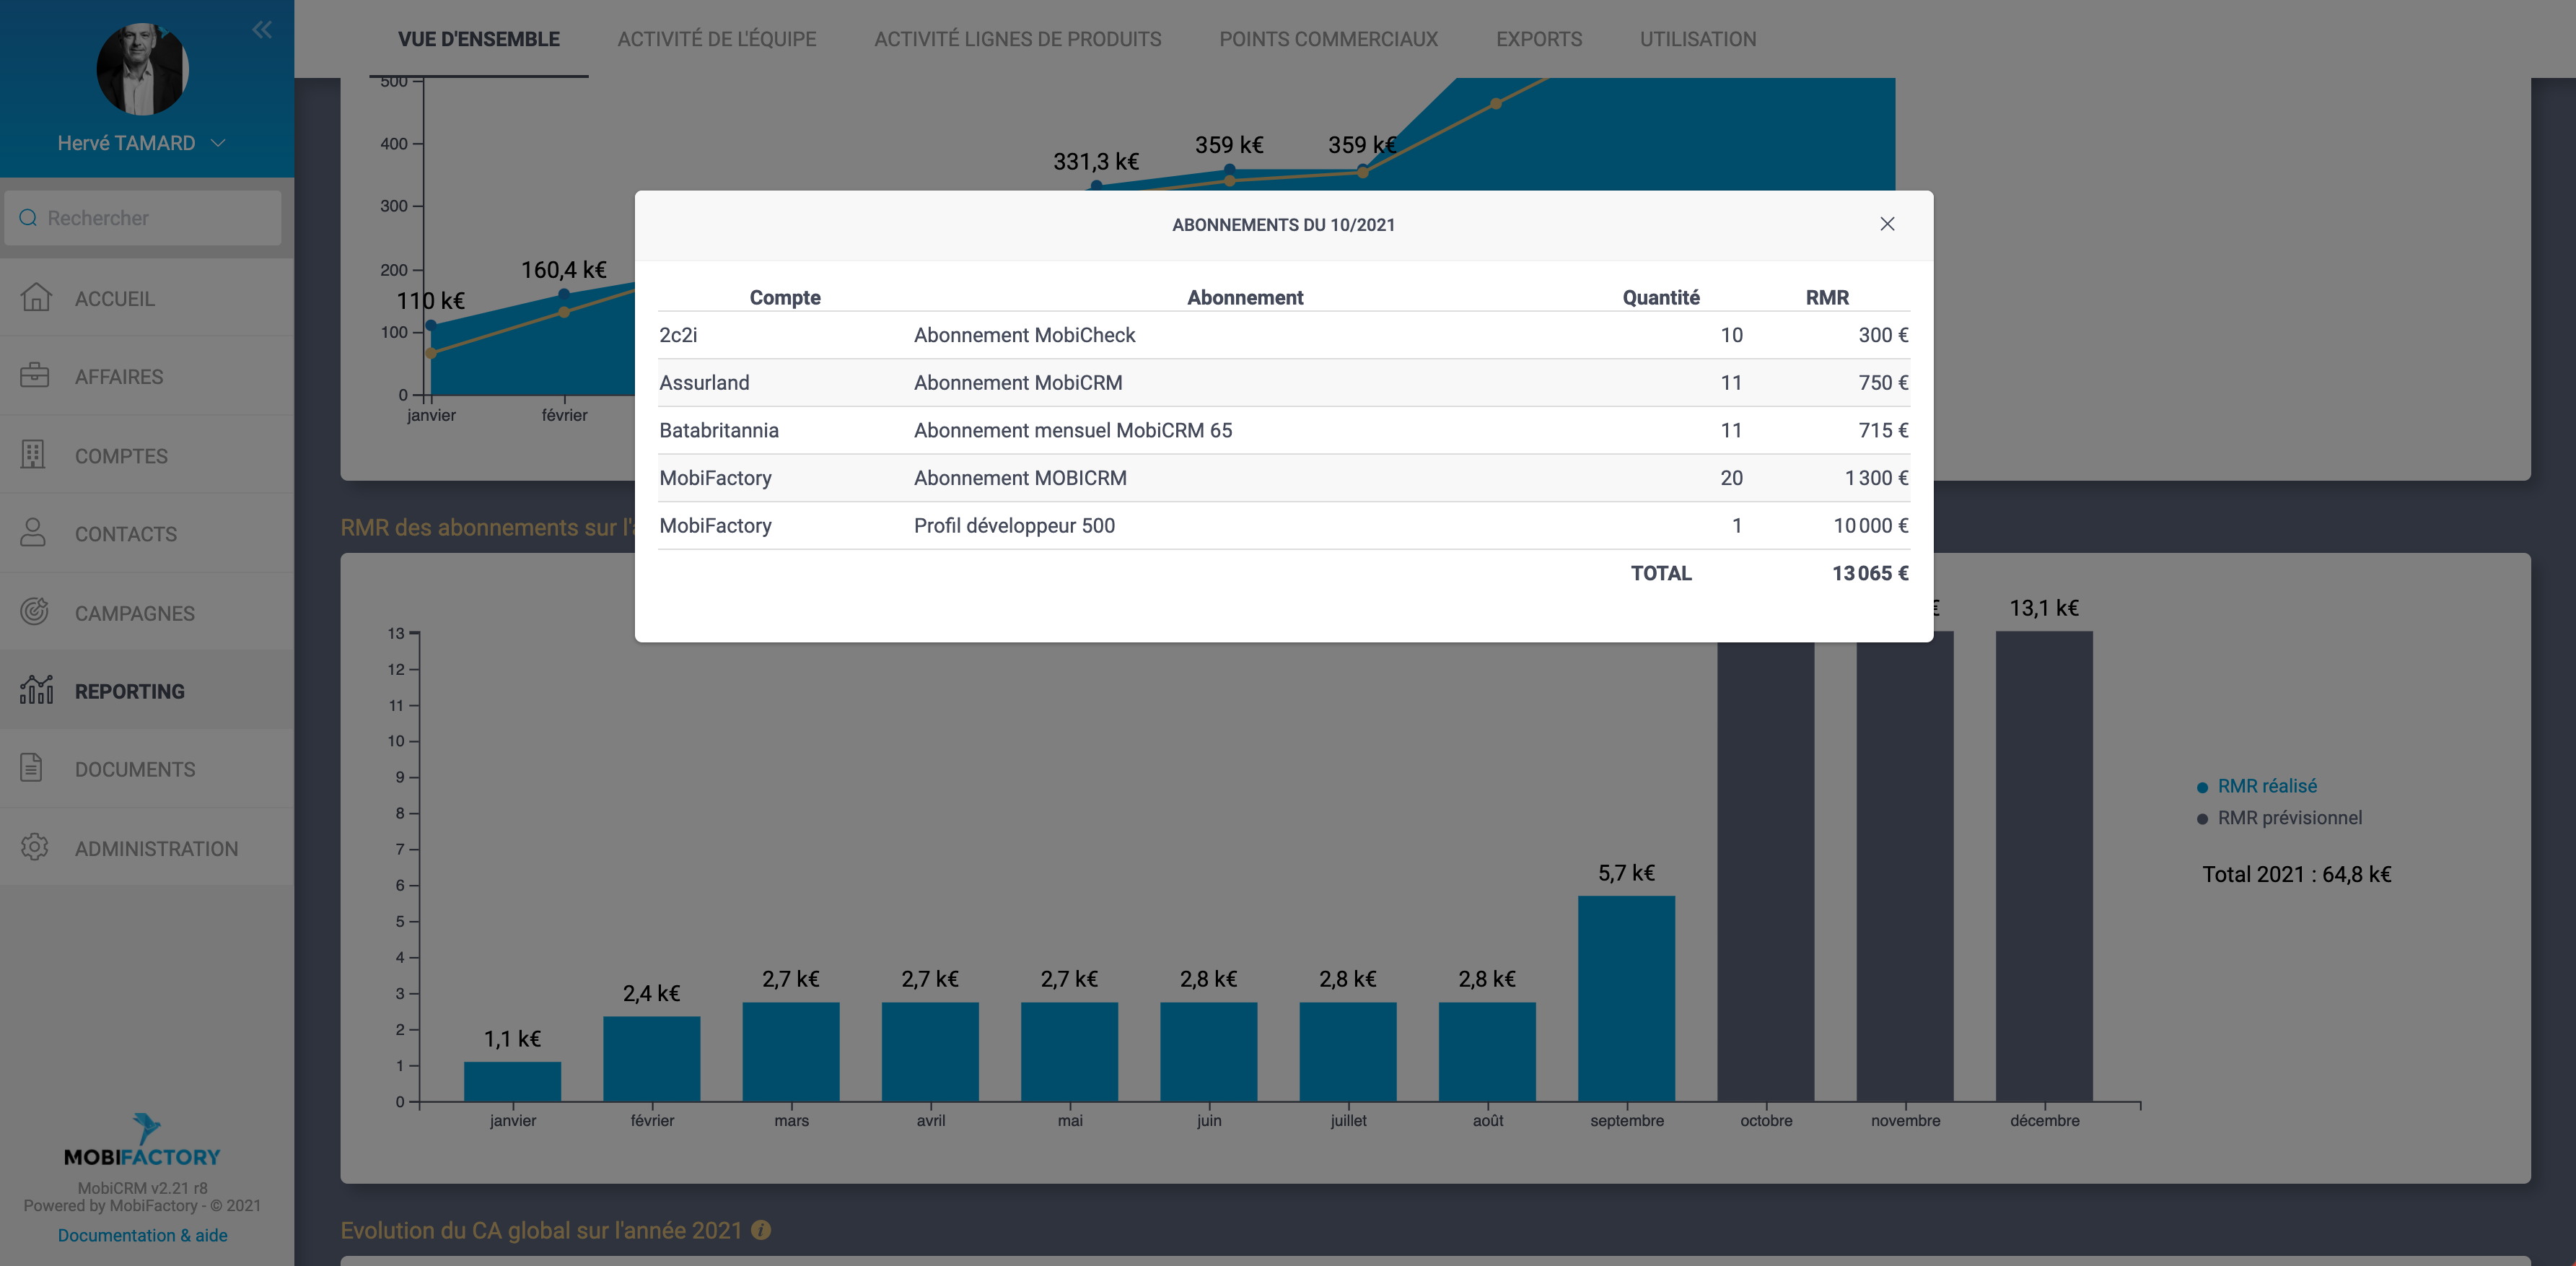2576x1266 pixels.
Task: Toggle RMR prévisionnel legend series
Action: click(x=2289, y=818)
